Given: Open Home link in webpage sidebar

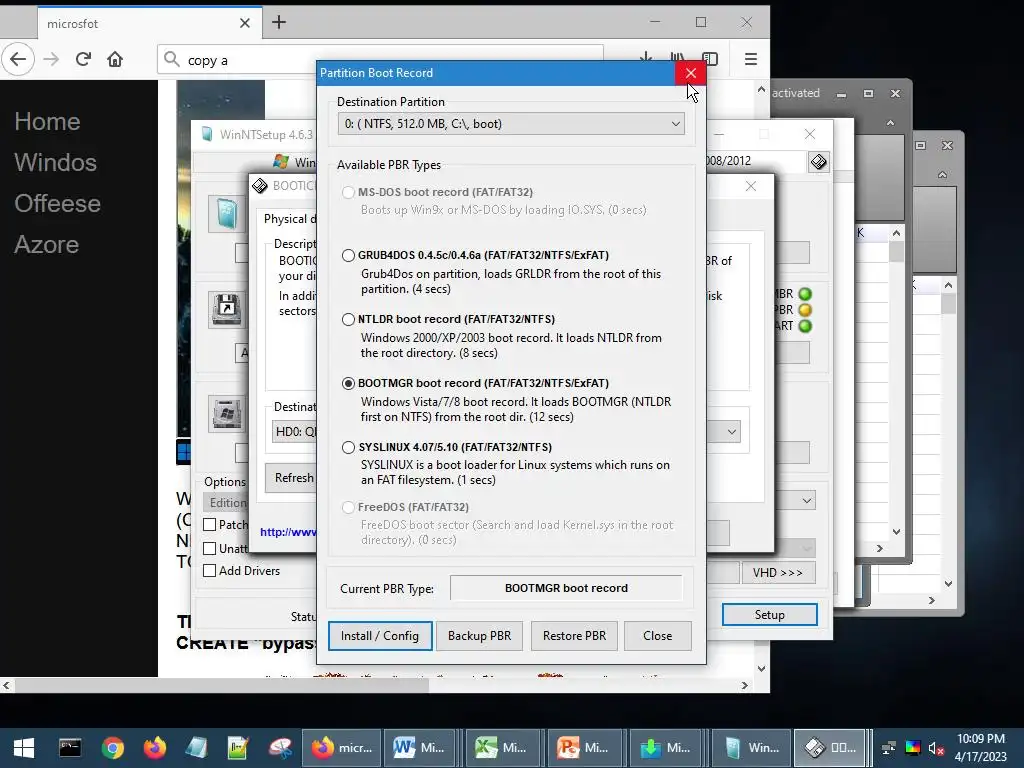Looking at the screenshot, I should point(47,121).
